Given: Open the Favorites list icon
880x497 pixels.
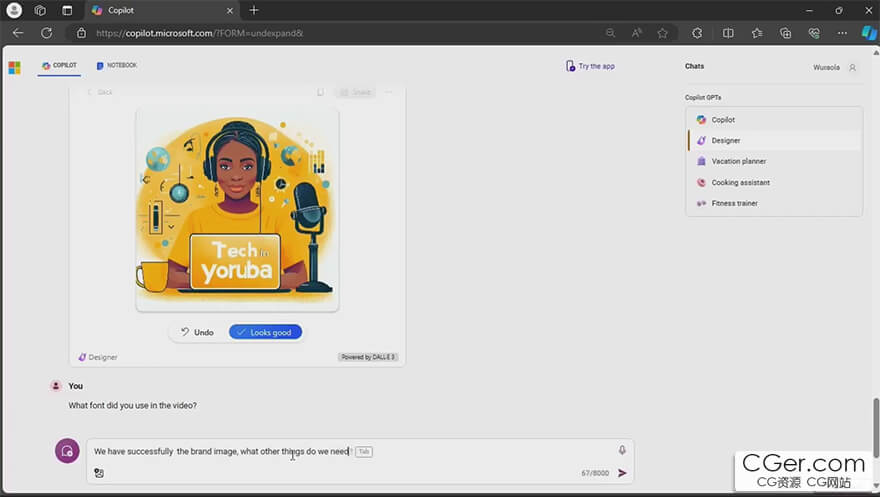Looking at the screenshot, I should coord(757,33).
